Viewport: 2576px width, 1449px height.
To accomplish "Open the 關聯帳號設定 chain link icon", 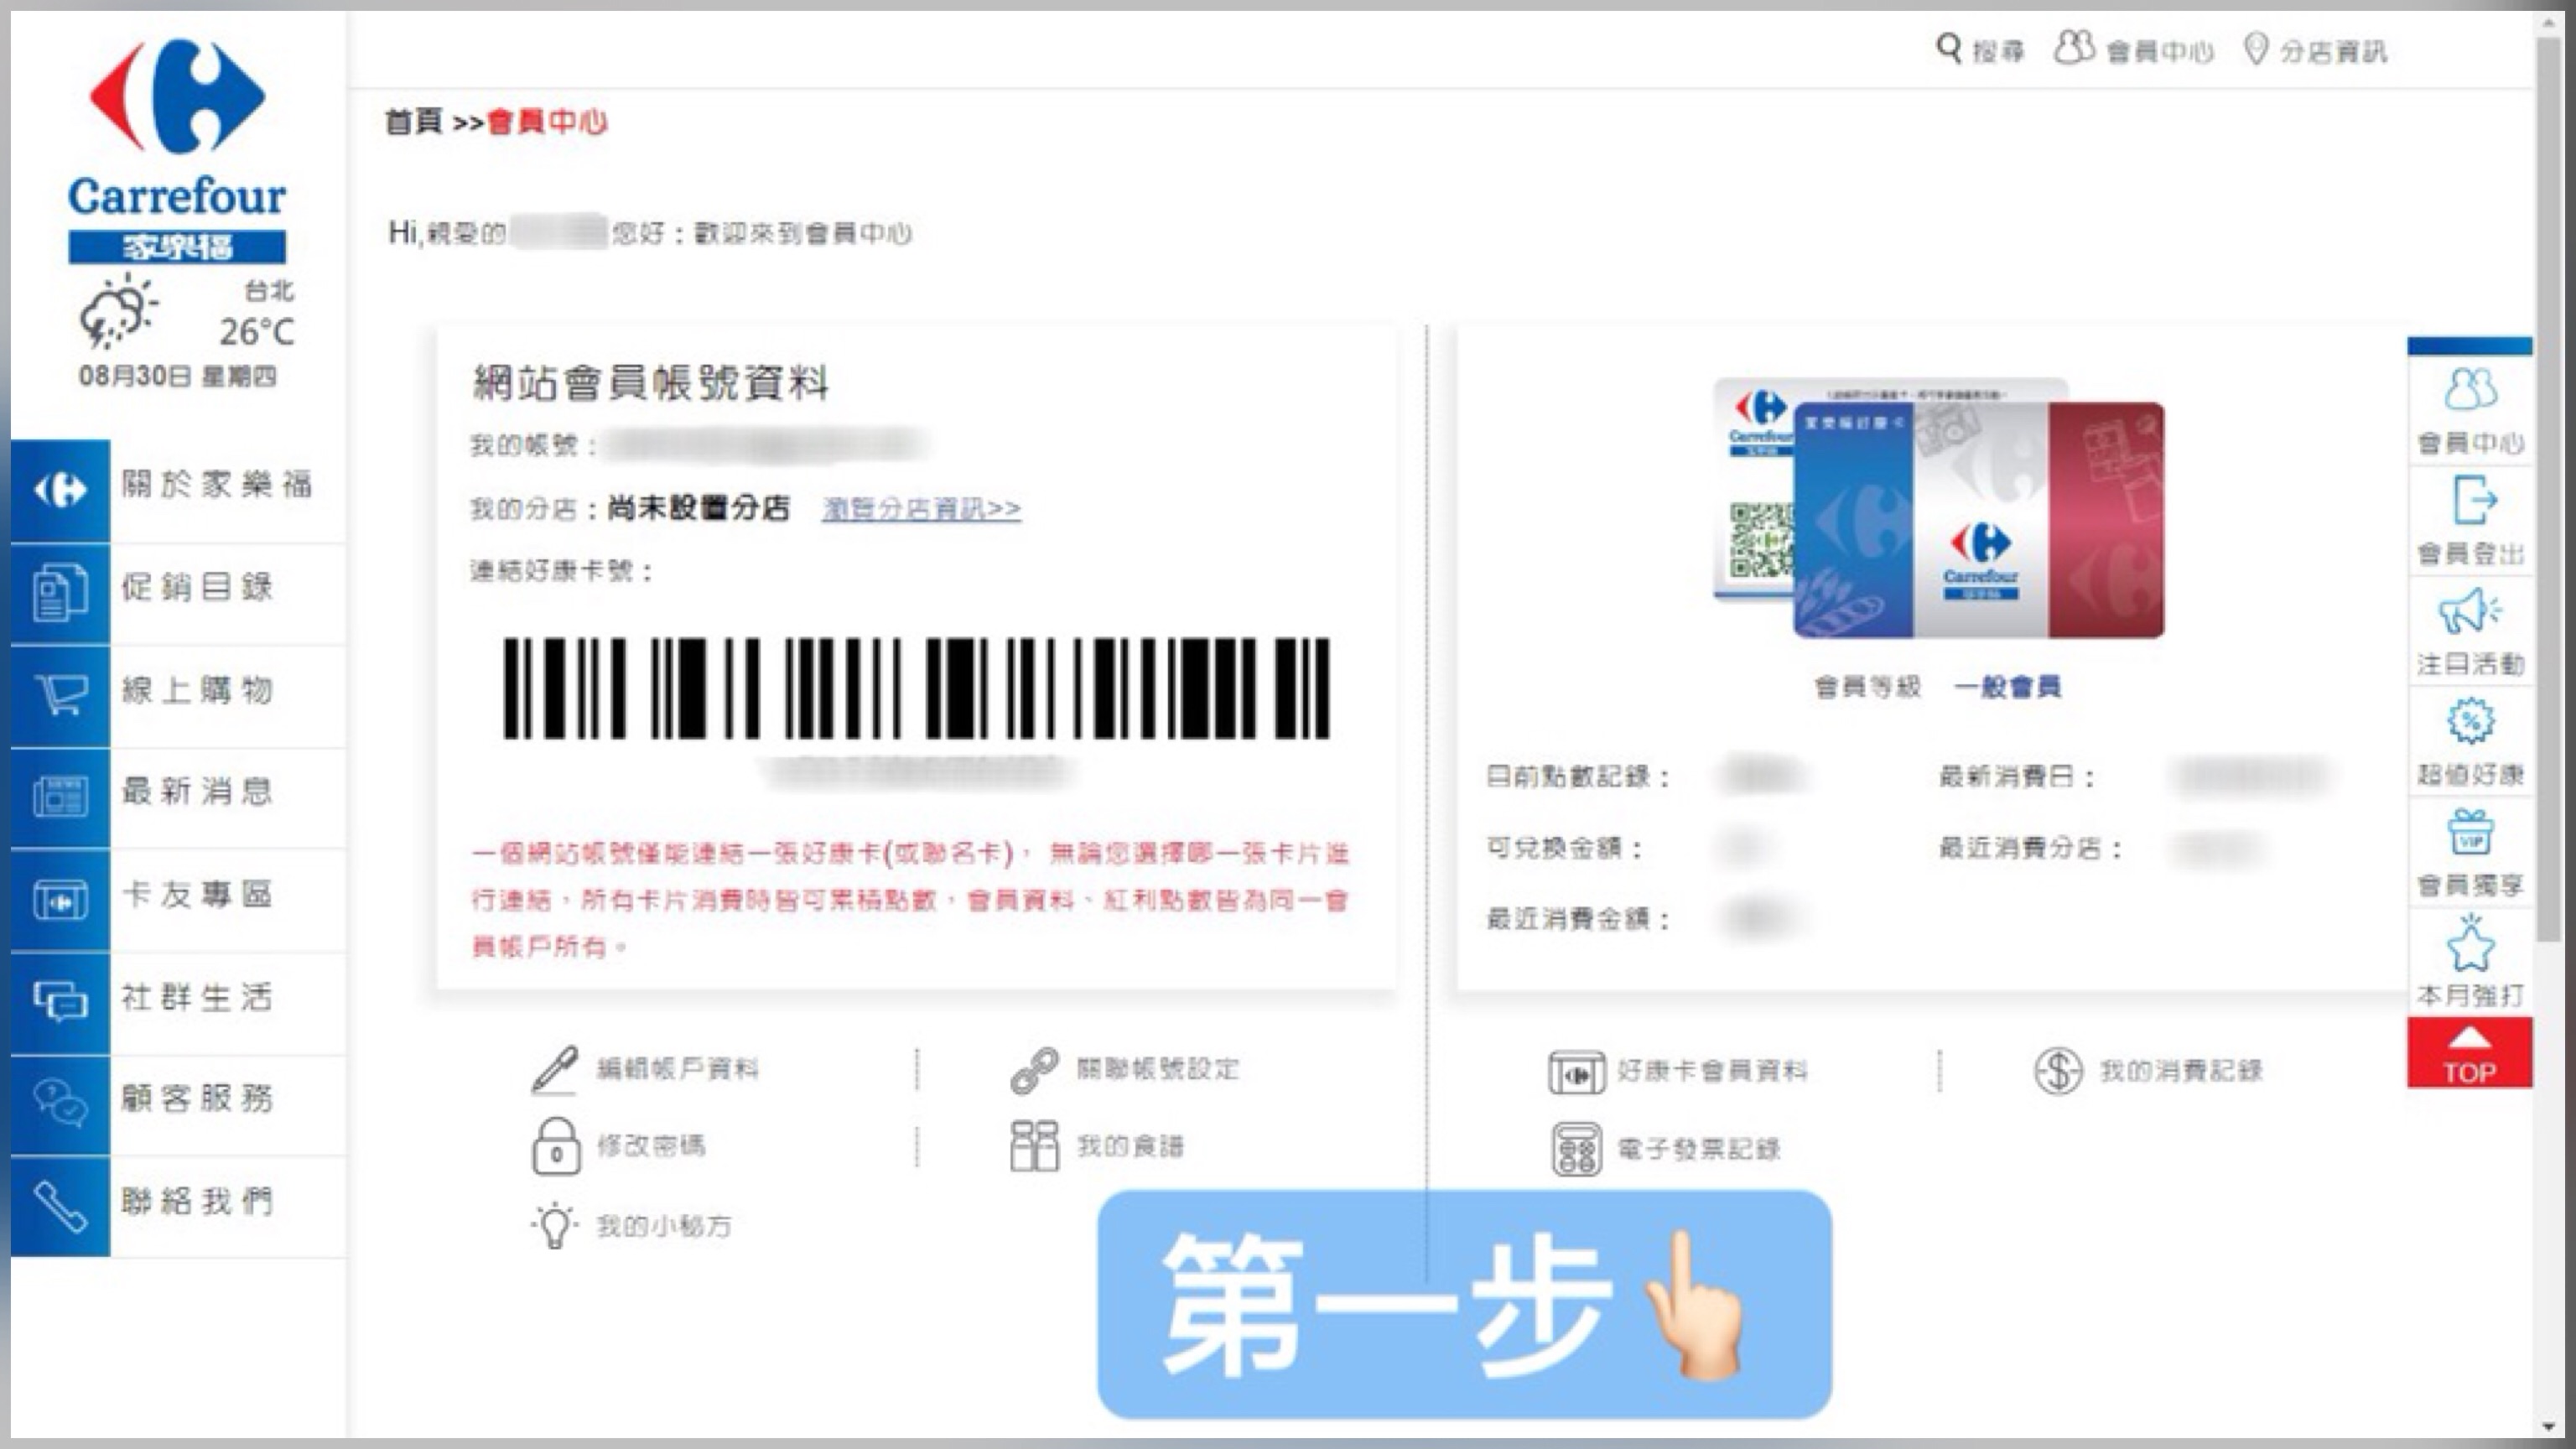I will [1034, 1070].
